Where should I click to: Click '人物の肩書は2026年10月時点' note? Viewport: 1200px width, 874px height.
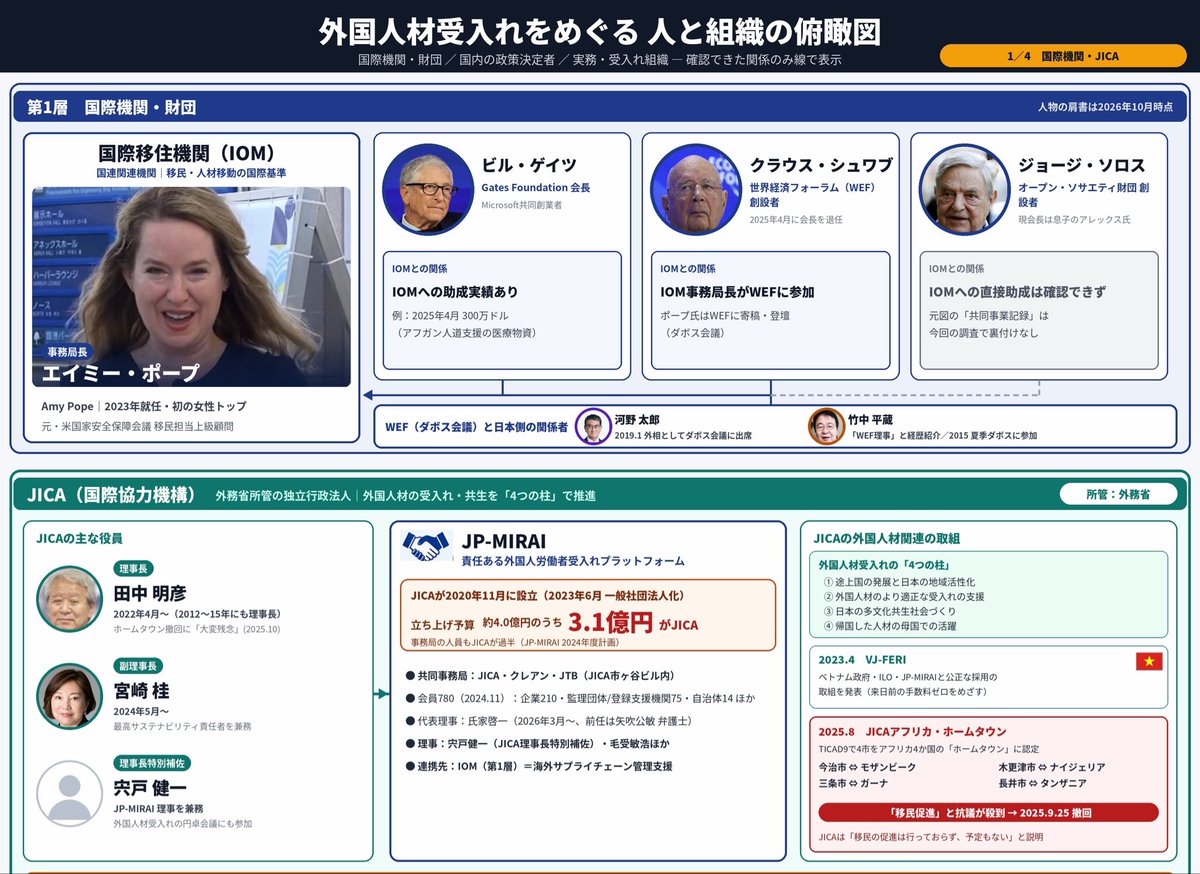[x=1105, y=107]
